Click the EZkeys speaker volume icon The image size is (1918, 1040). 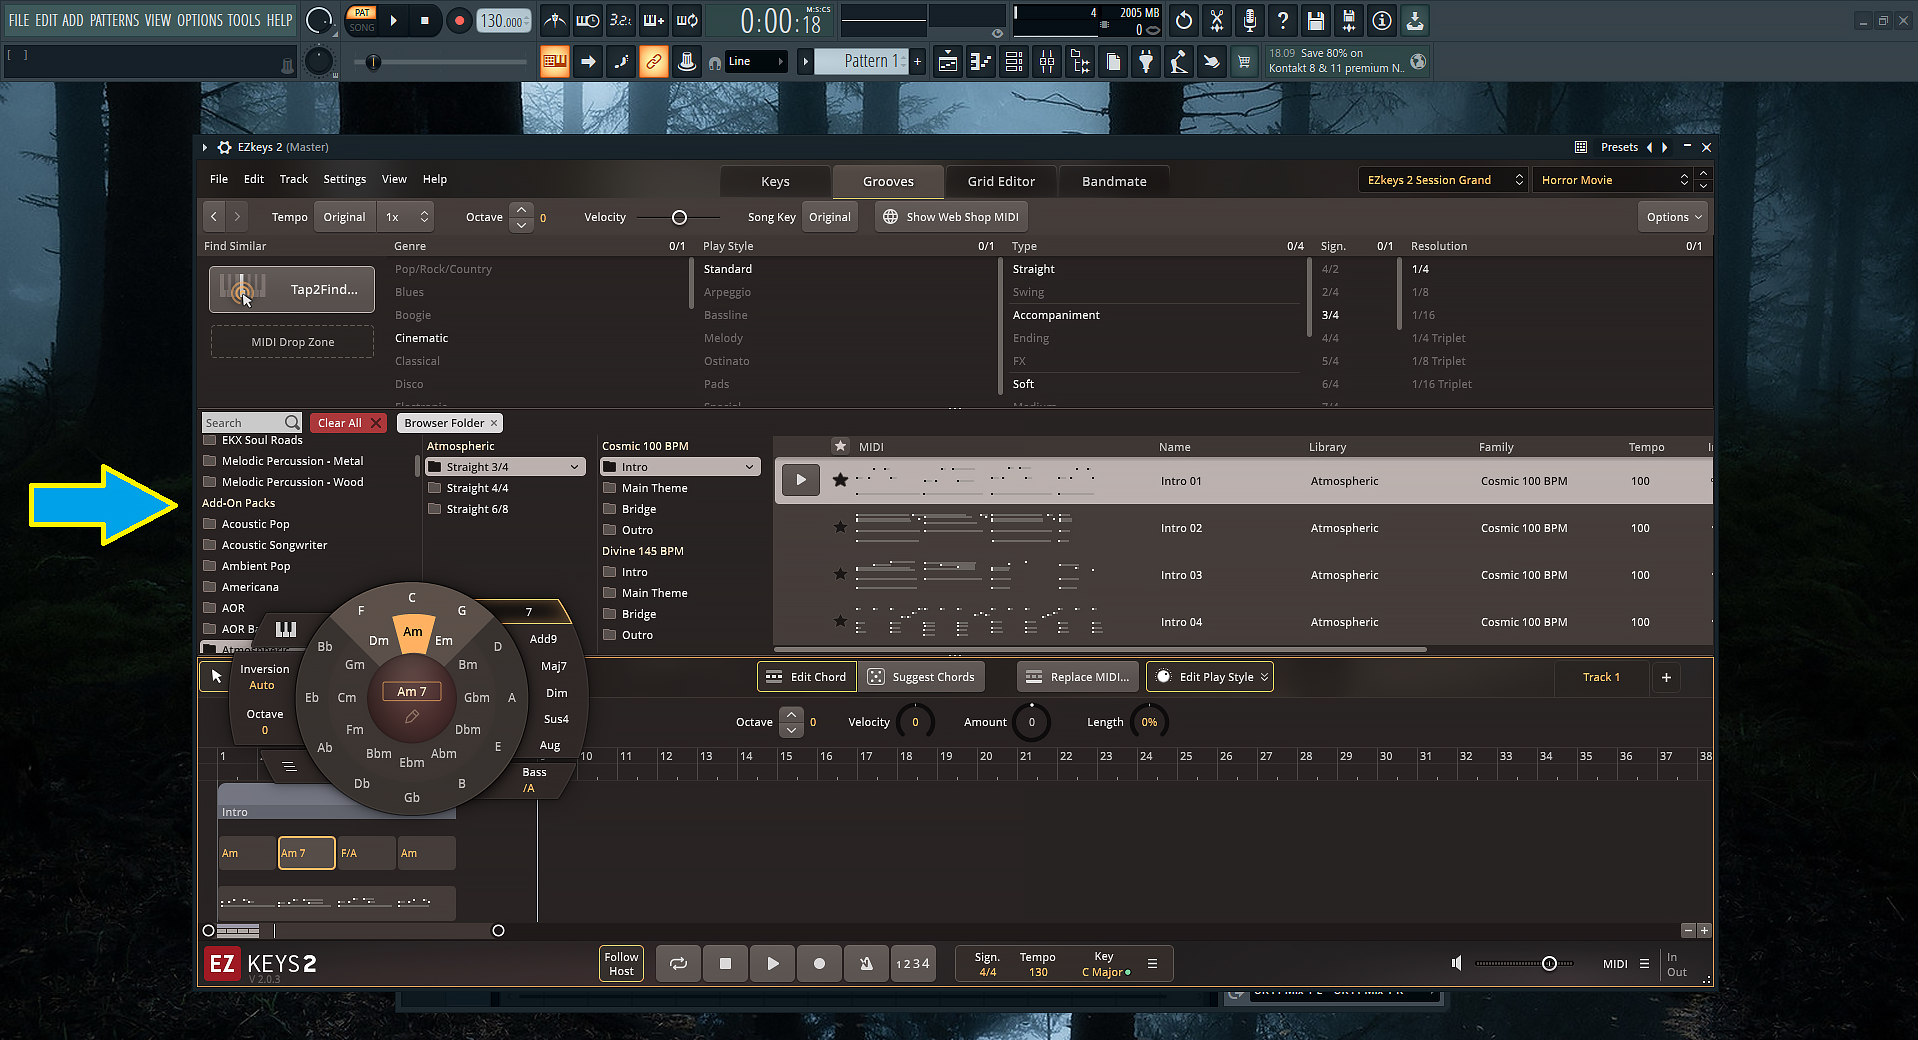click(x=1457, y=963)
